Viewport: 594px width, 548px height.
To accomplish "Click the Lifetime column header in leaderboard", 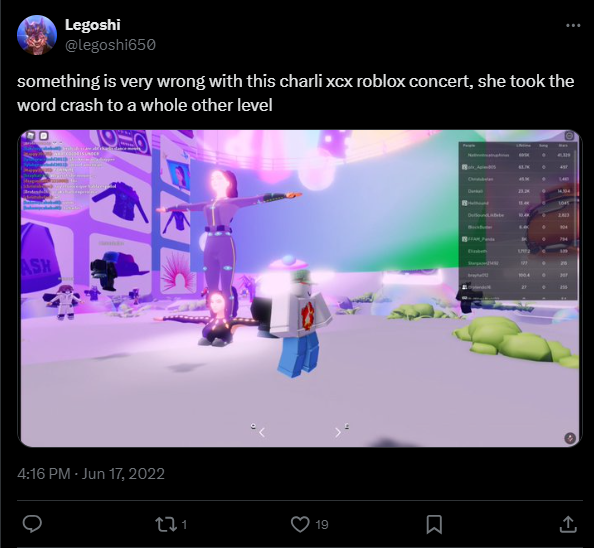I will tap(523, 145).
